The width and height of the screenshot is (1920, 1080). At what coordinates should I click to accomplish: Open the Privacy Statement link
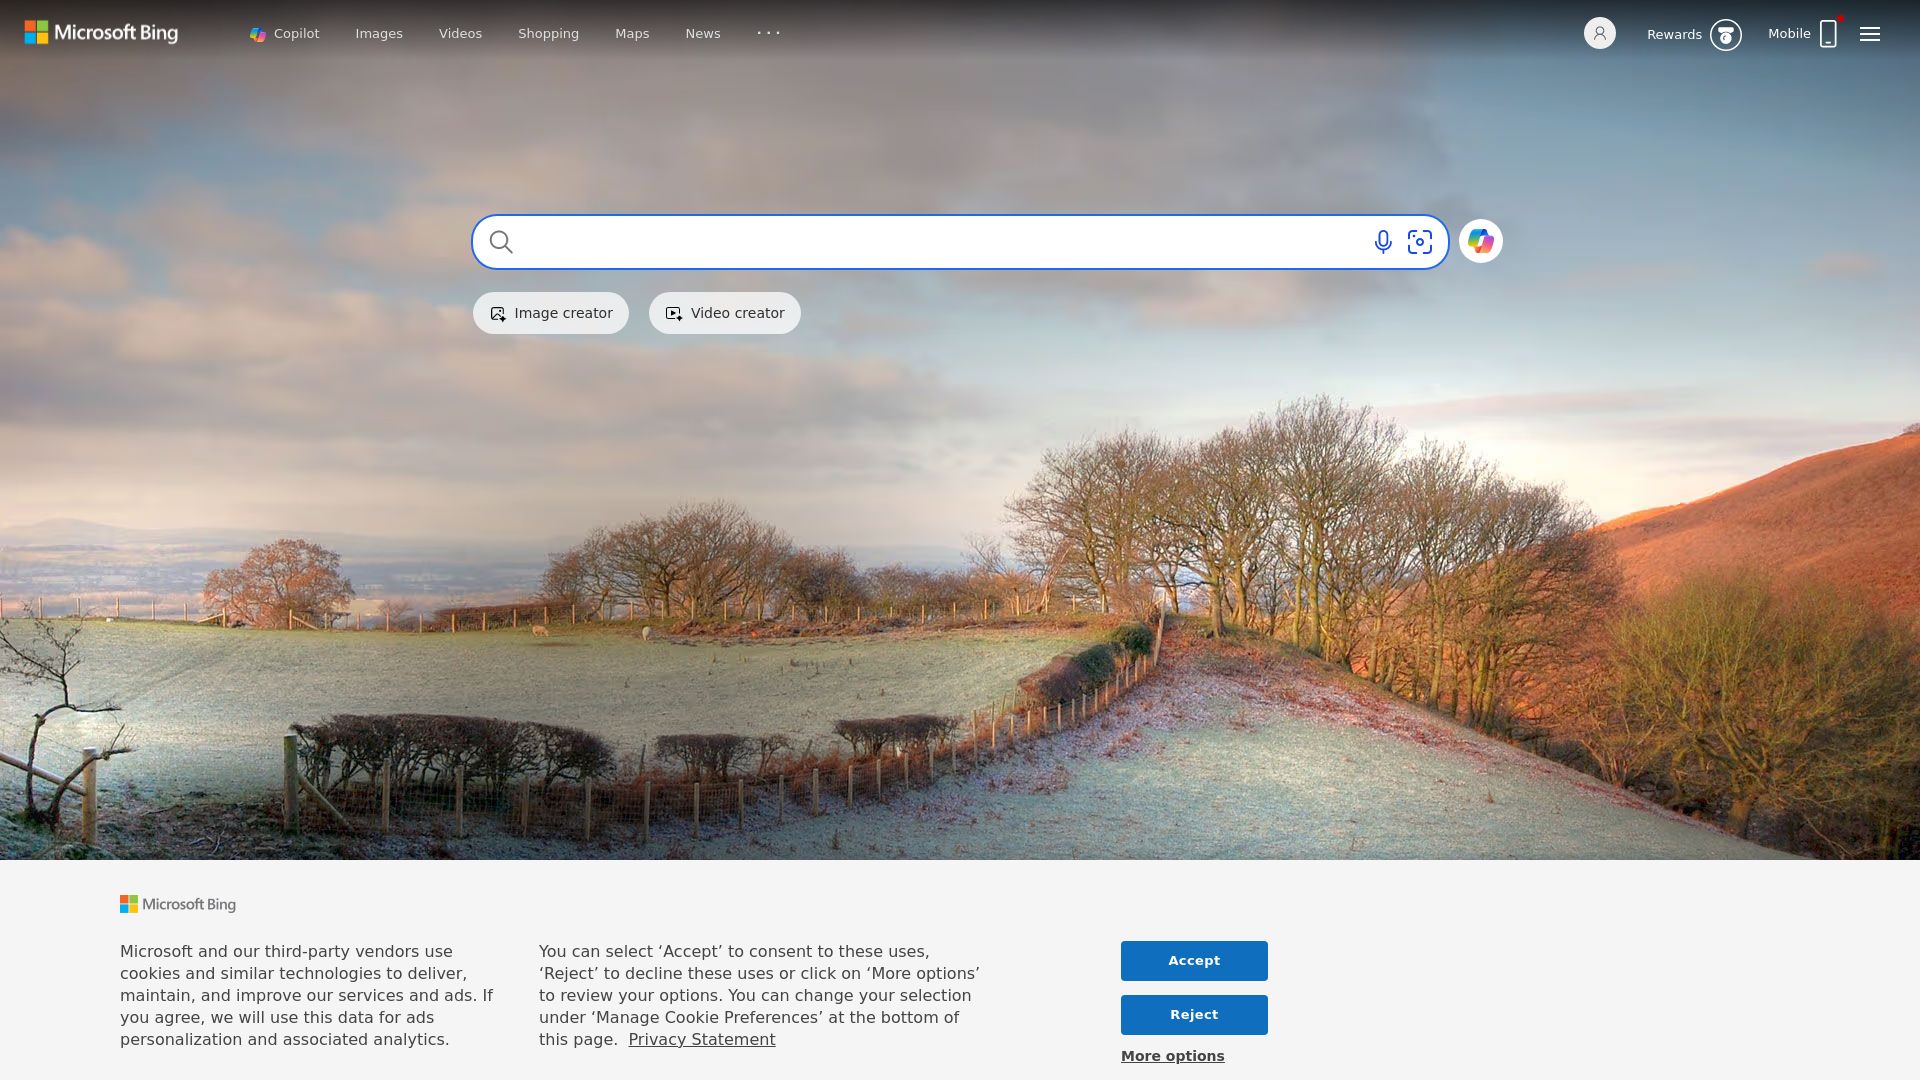701,1039
